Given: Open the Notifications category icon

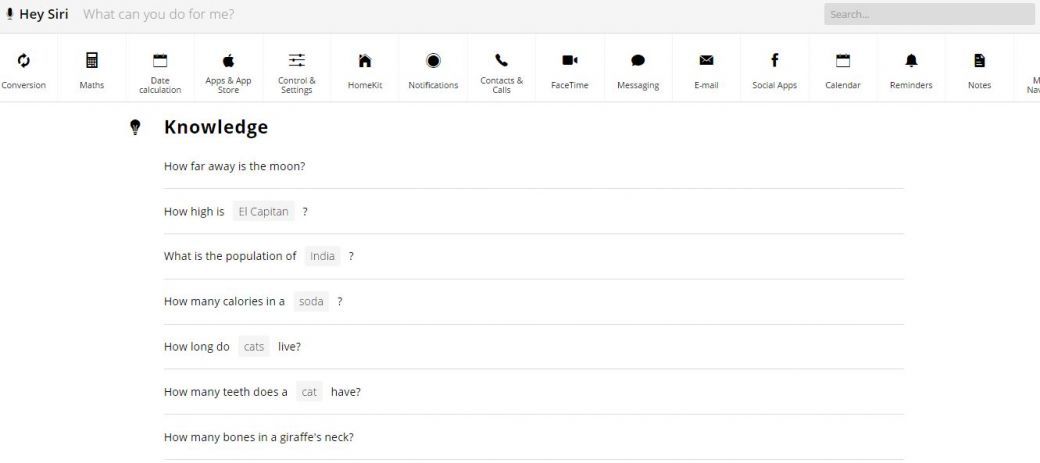Looking at the screenshot, I should point(433,61).
